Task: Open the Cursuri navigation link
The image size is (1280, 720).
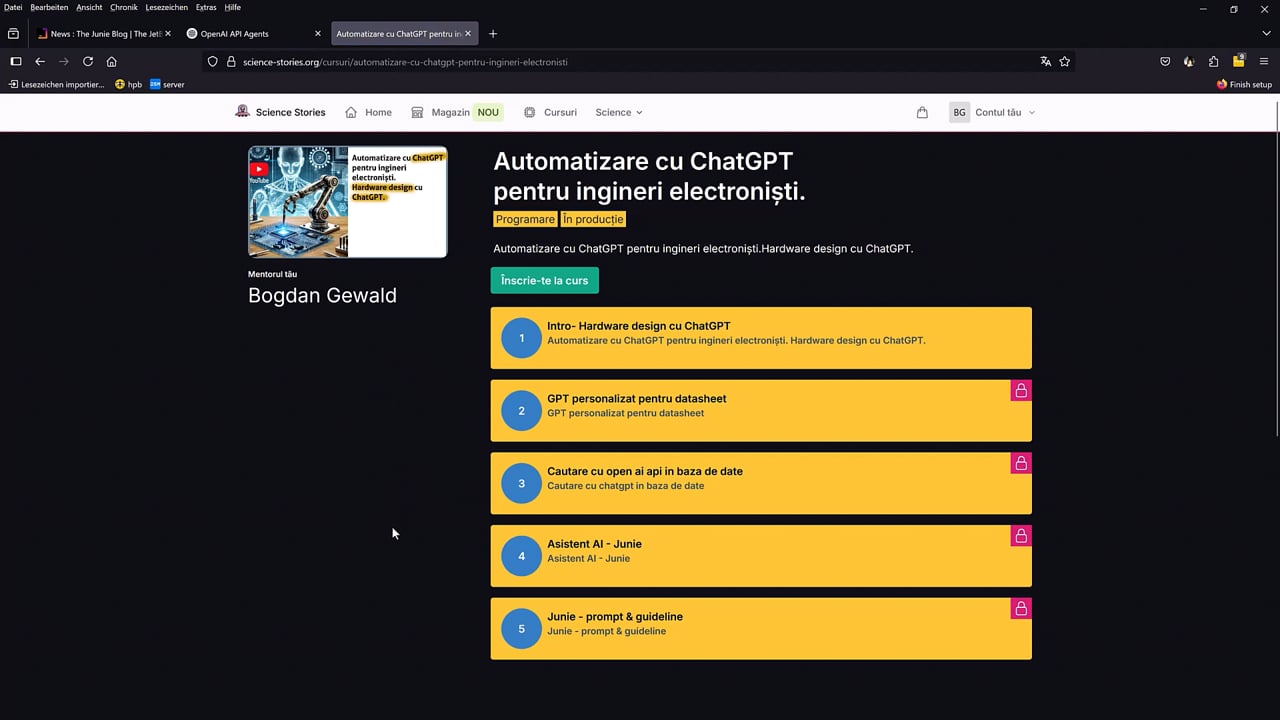Action: [x=550, y=112]
